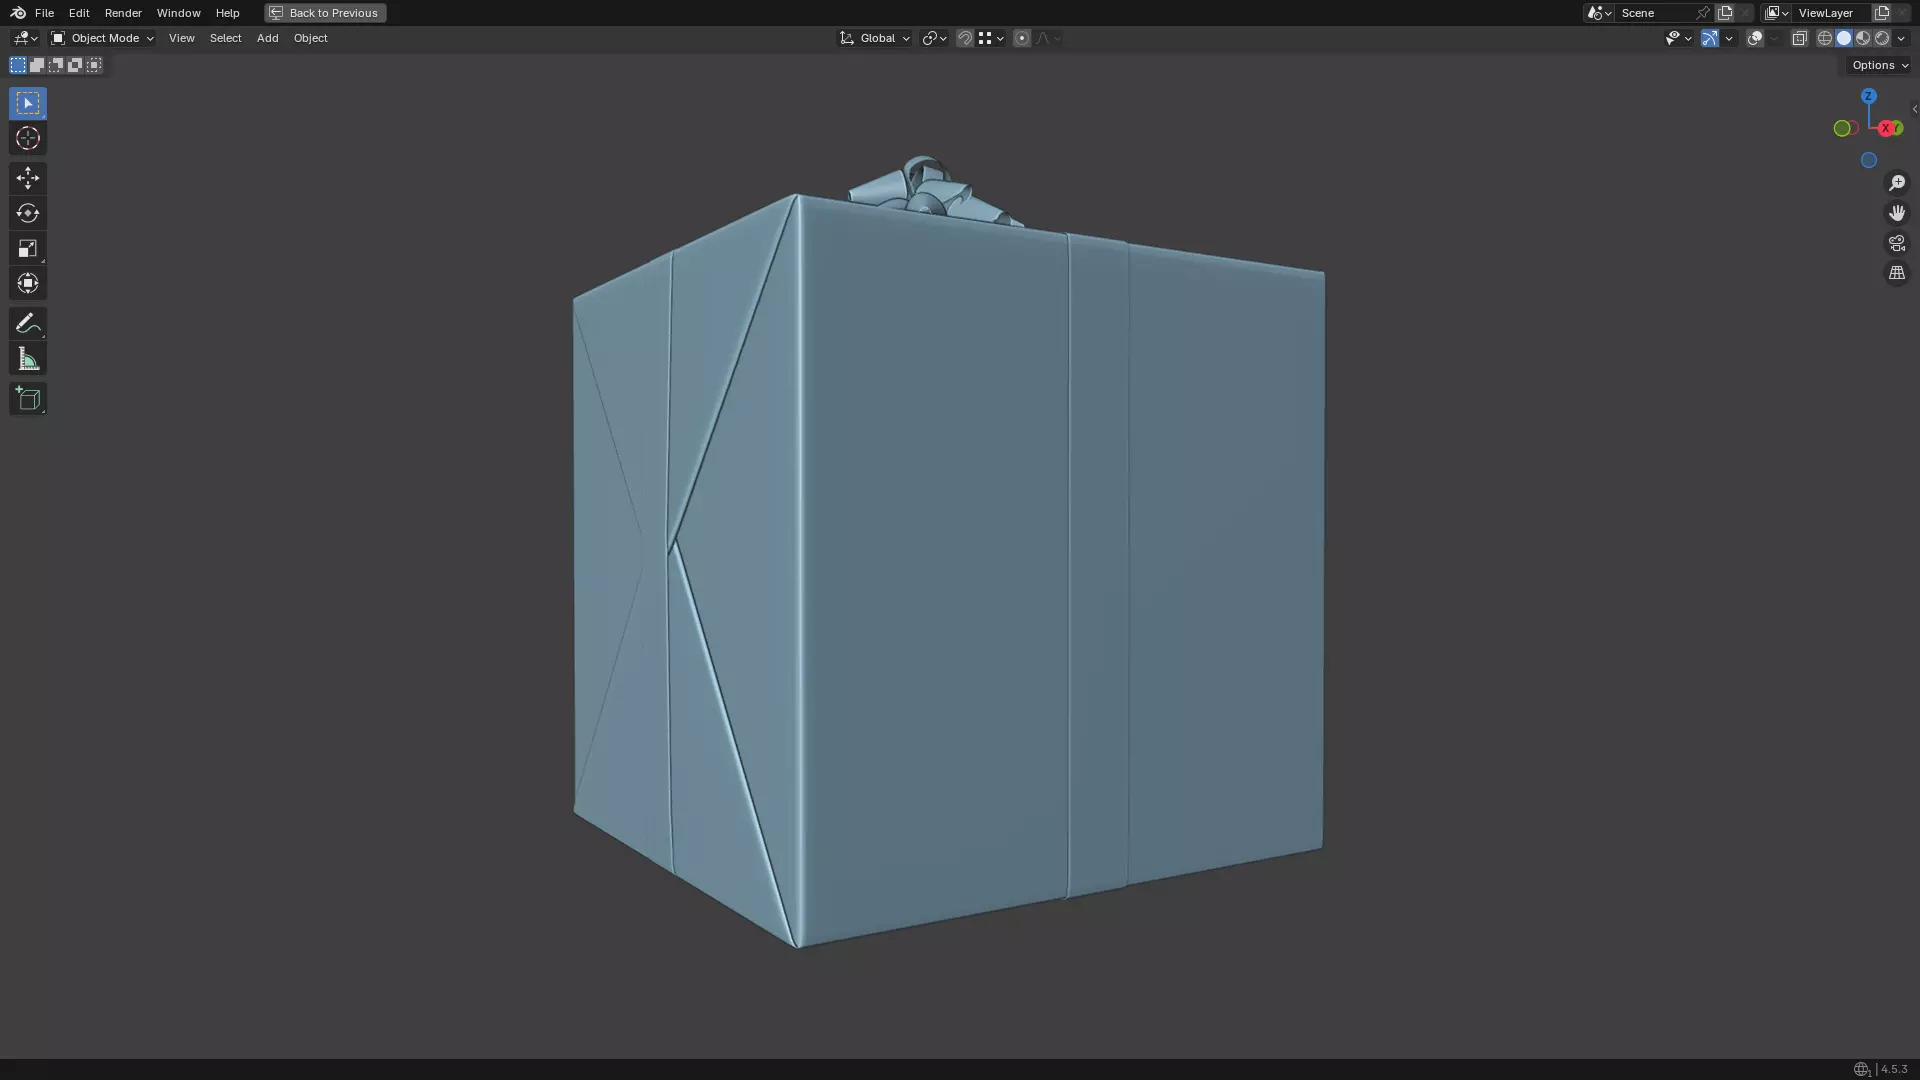
Task: Open the Render menu
Action: coord(123,13)
